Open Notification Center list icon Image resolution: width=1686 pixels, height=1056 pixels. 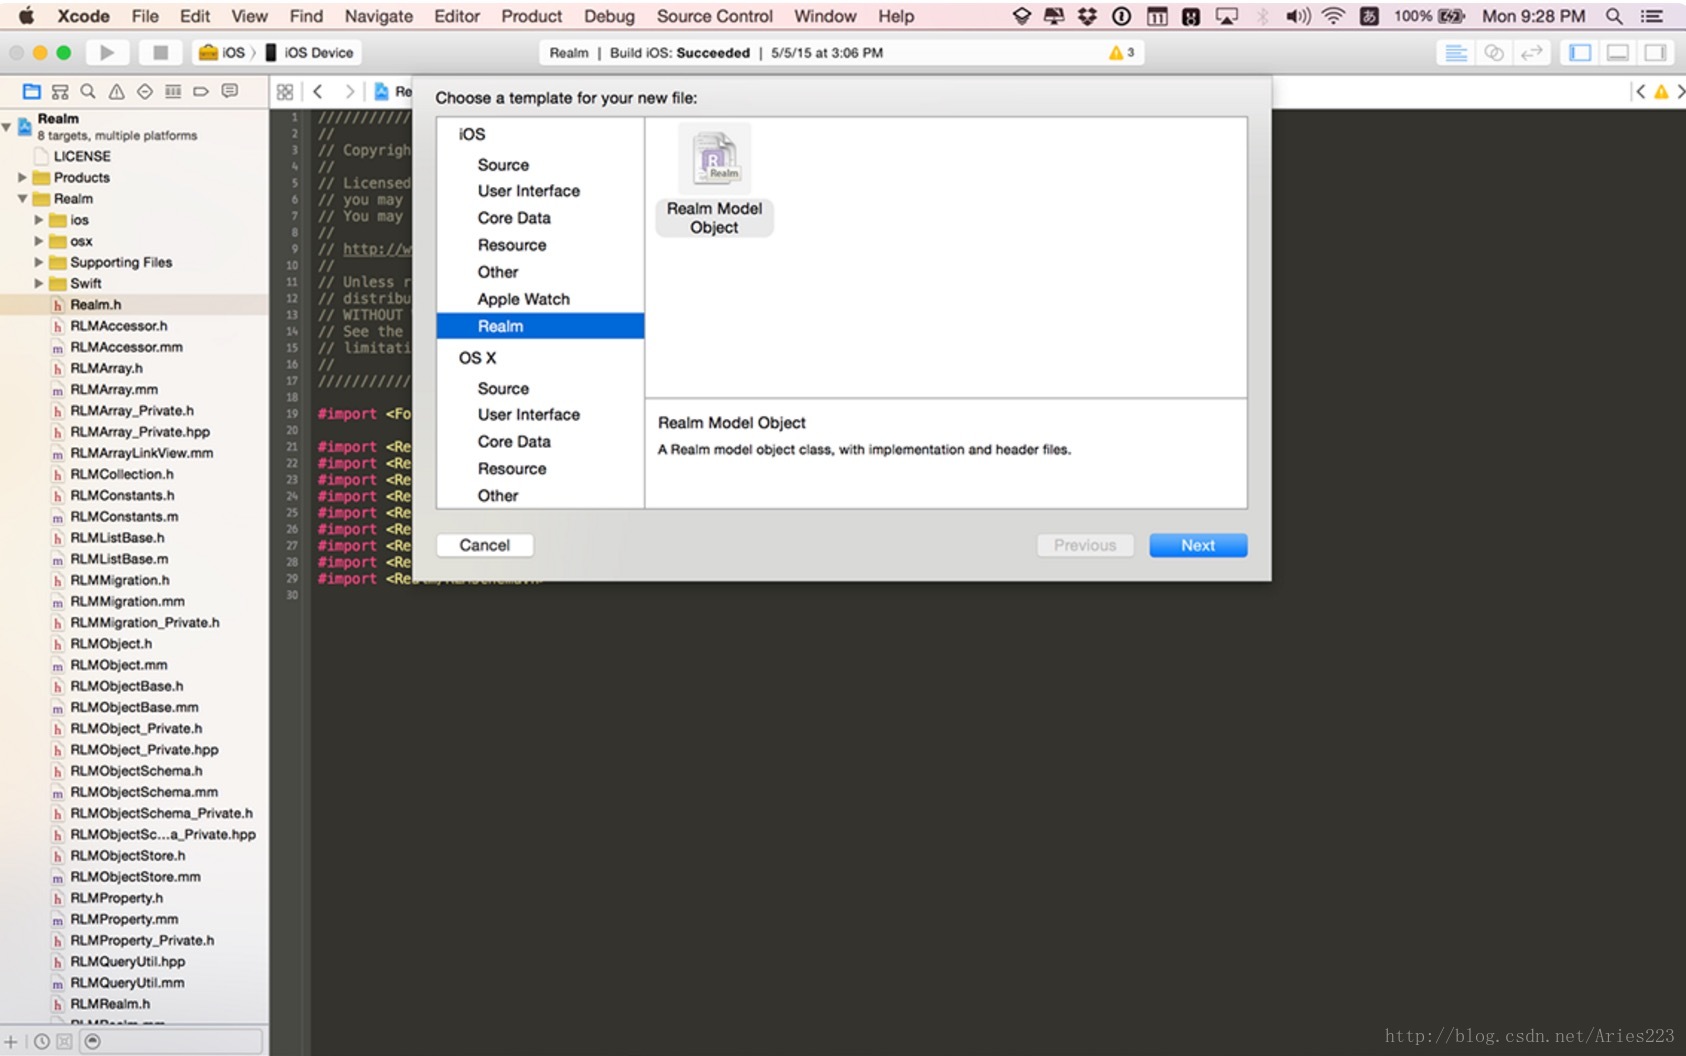pyautogui.click(x=1652, y=16)
